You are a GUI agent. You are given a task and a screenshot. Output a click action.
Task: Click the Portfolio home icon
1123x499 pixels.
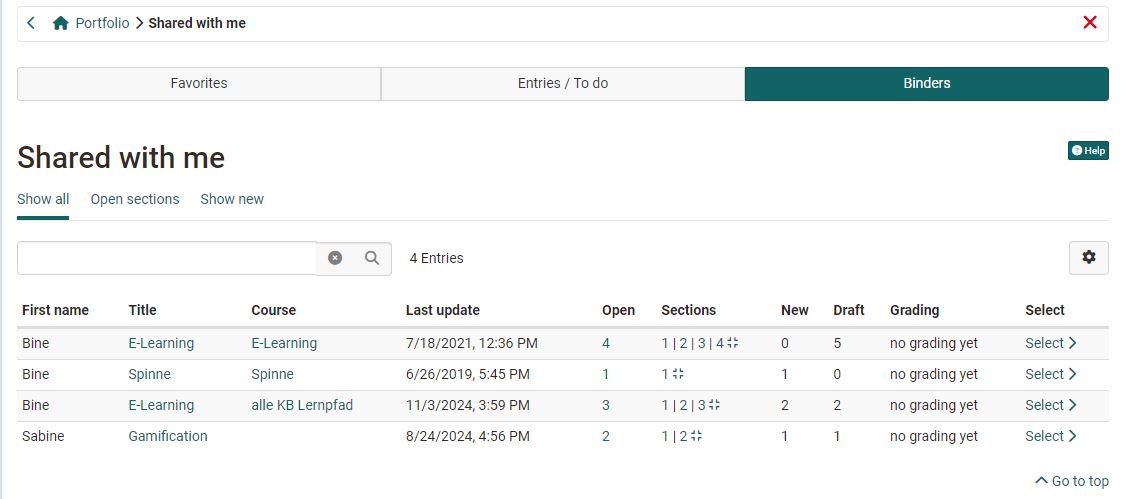click(x=61, y=23)
